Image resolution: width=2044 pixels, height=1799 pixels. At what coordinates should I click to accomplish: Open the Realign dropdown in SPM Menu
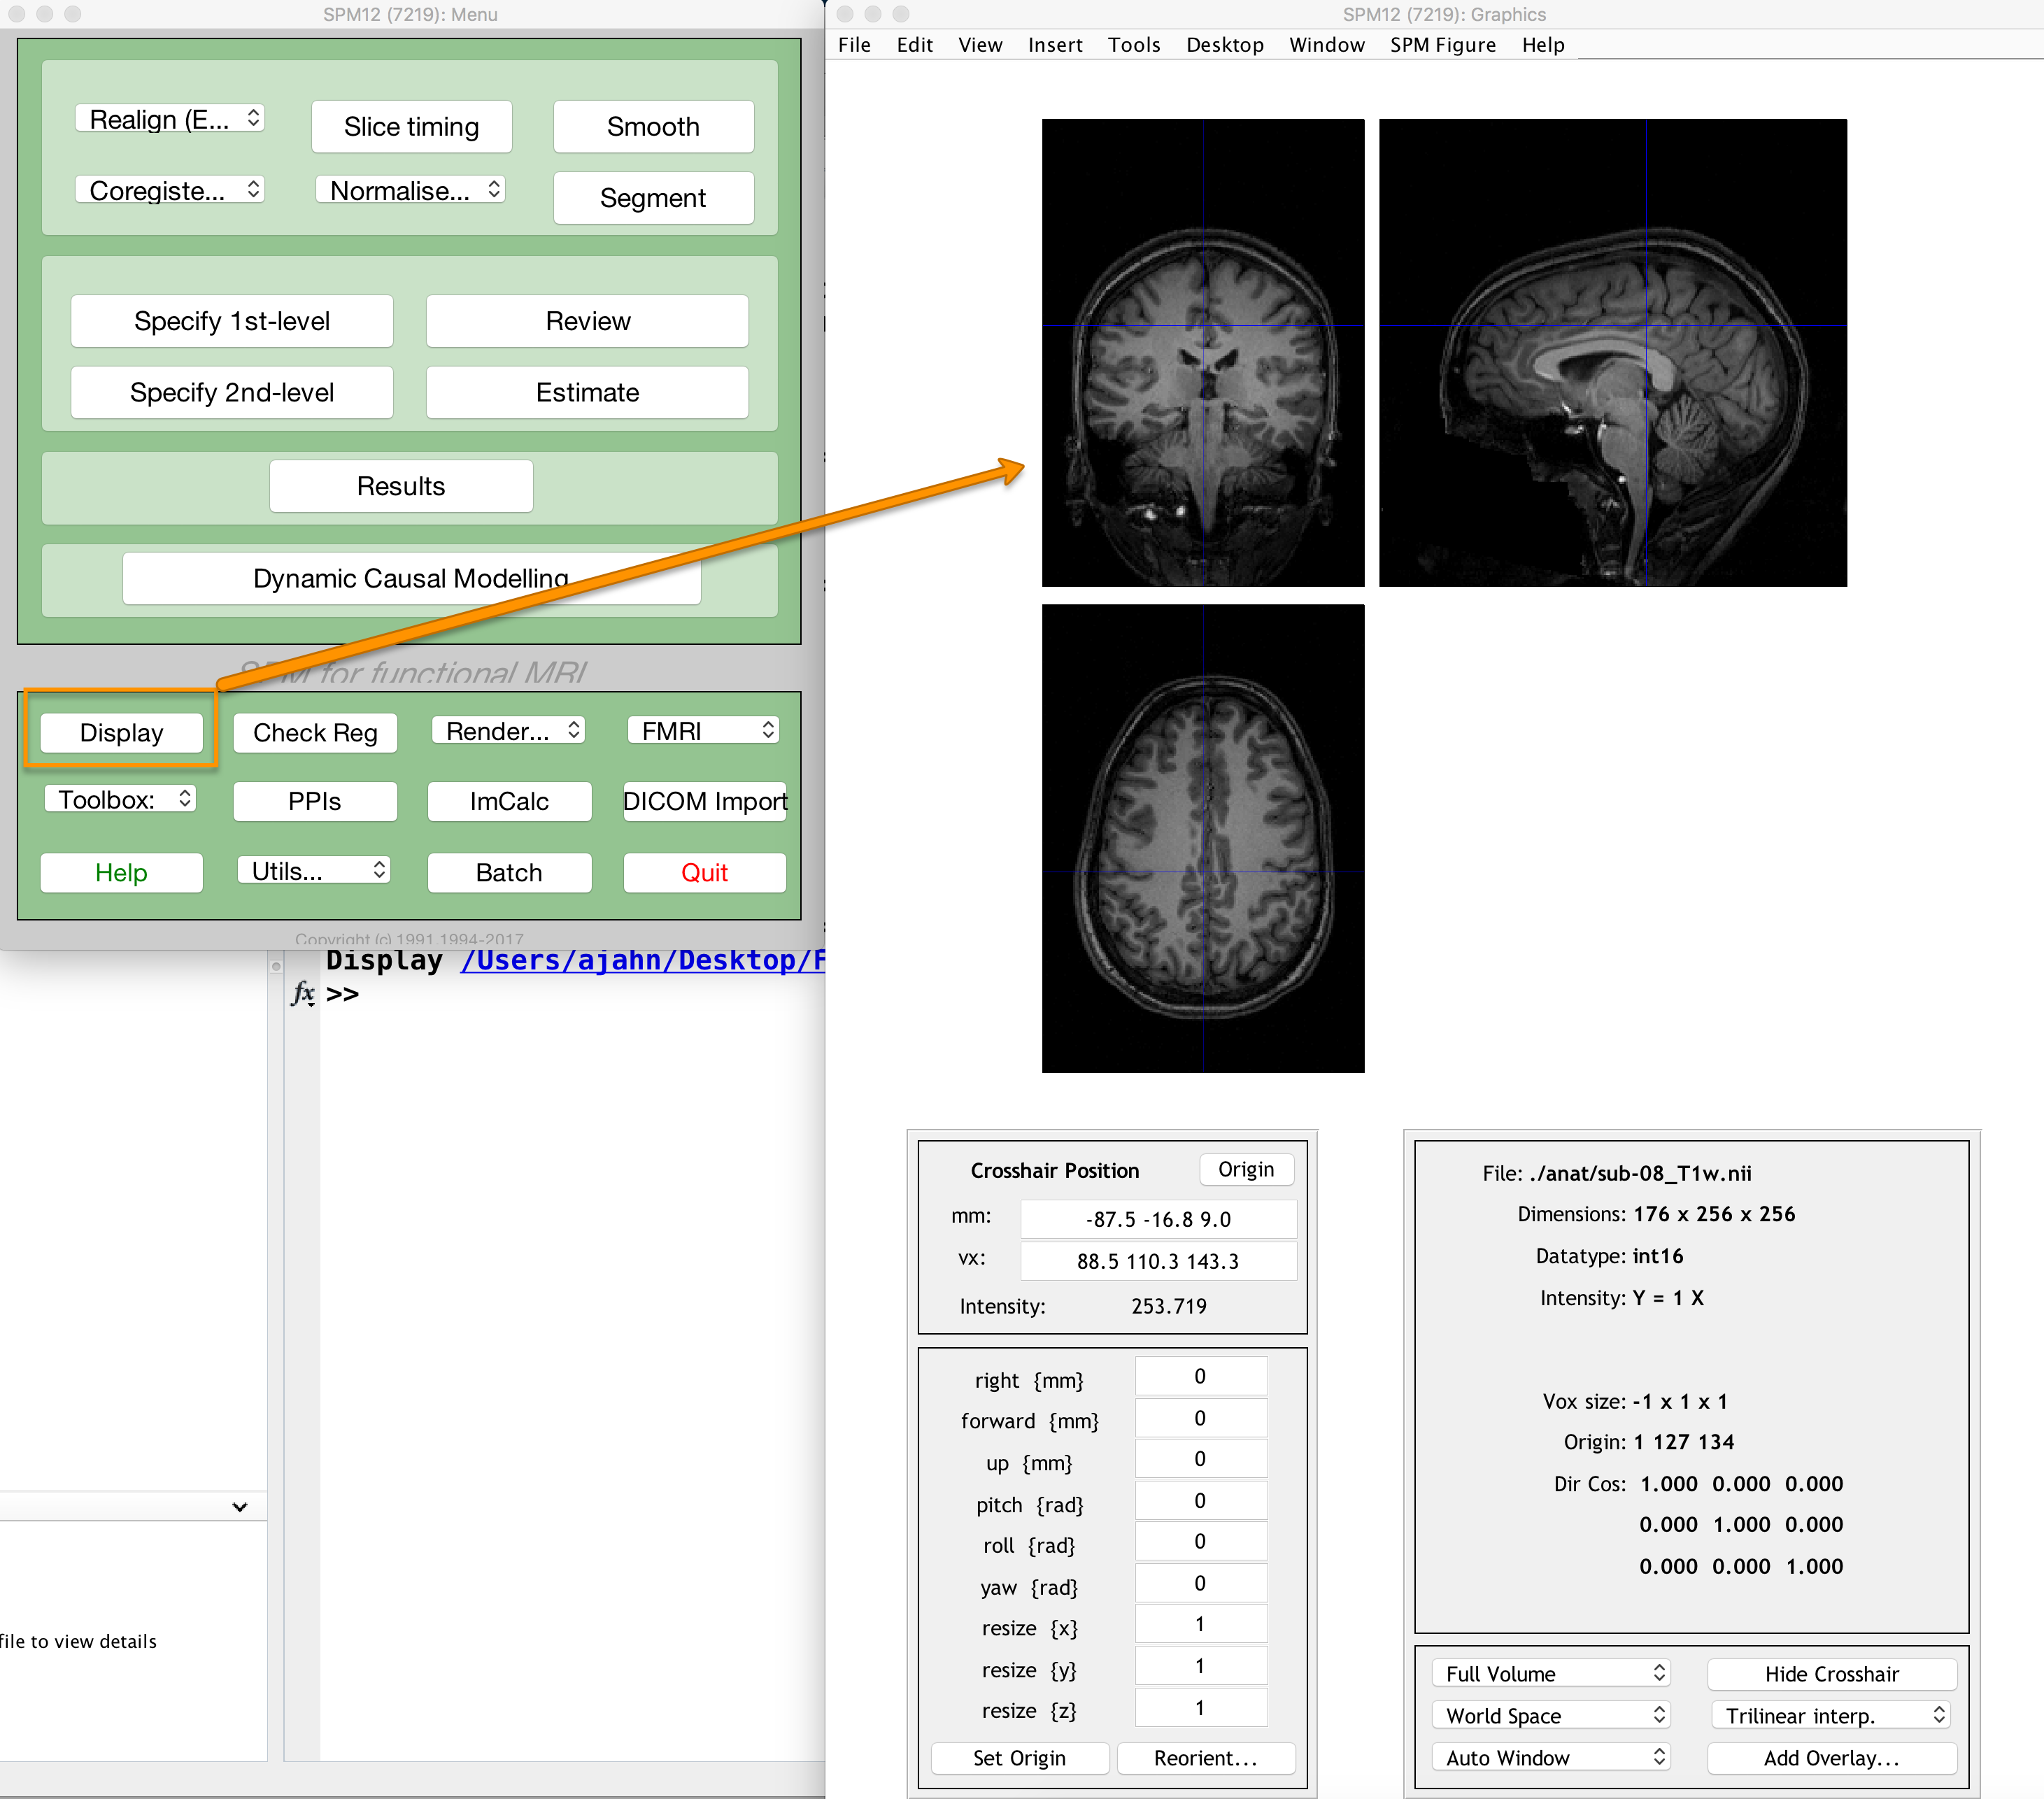click(x=169, y=119)
